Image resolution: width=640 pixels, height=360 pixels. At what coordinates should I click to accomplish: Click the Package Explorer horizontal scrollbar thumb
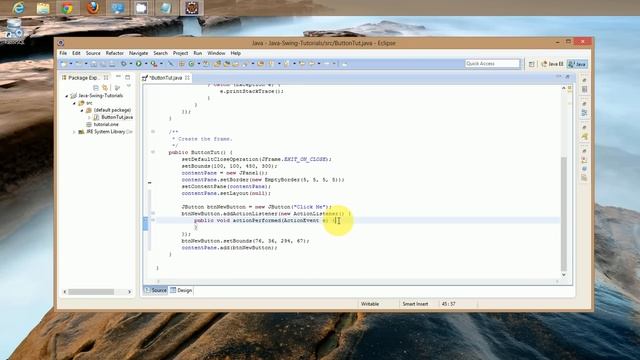click(91, 292)
